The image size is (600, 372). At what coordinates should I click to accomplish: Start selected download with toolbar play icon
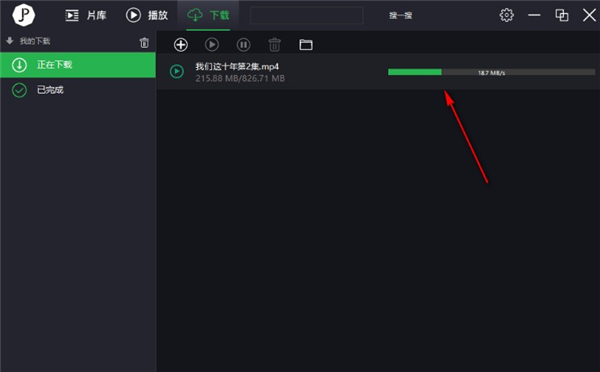(x=212, y=45)
